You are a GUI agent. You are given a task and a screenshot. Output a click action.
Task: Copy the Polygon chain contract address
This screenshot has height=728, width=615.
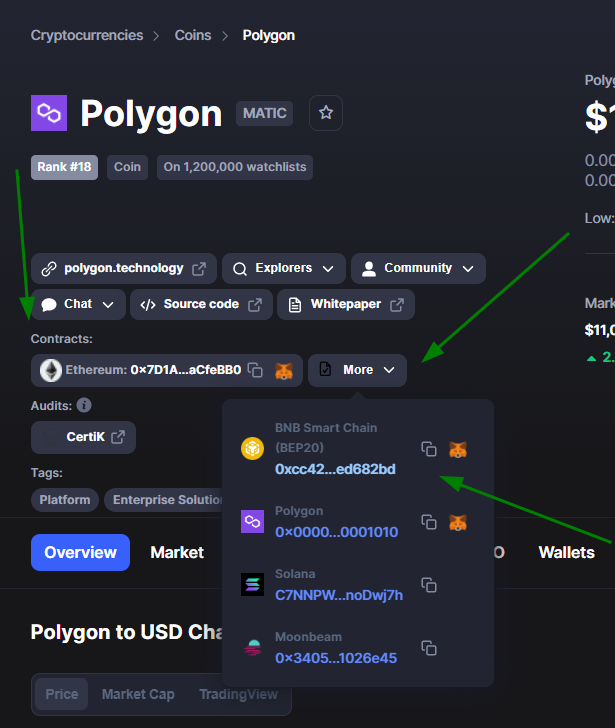pos(429,522)
